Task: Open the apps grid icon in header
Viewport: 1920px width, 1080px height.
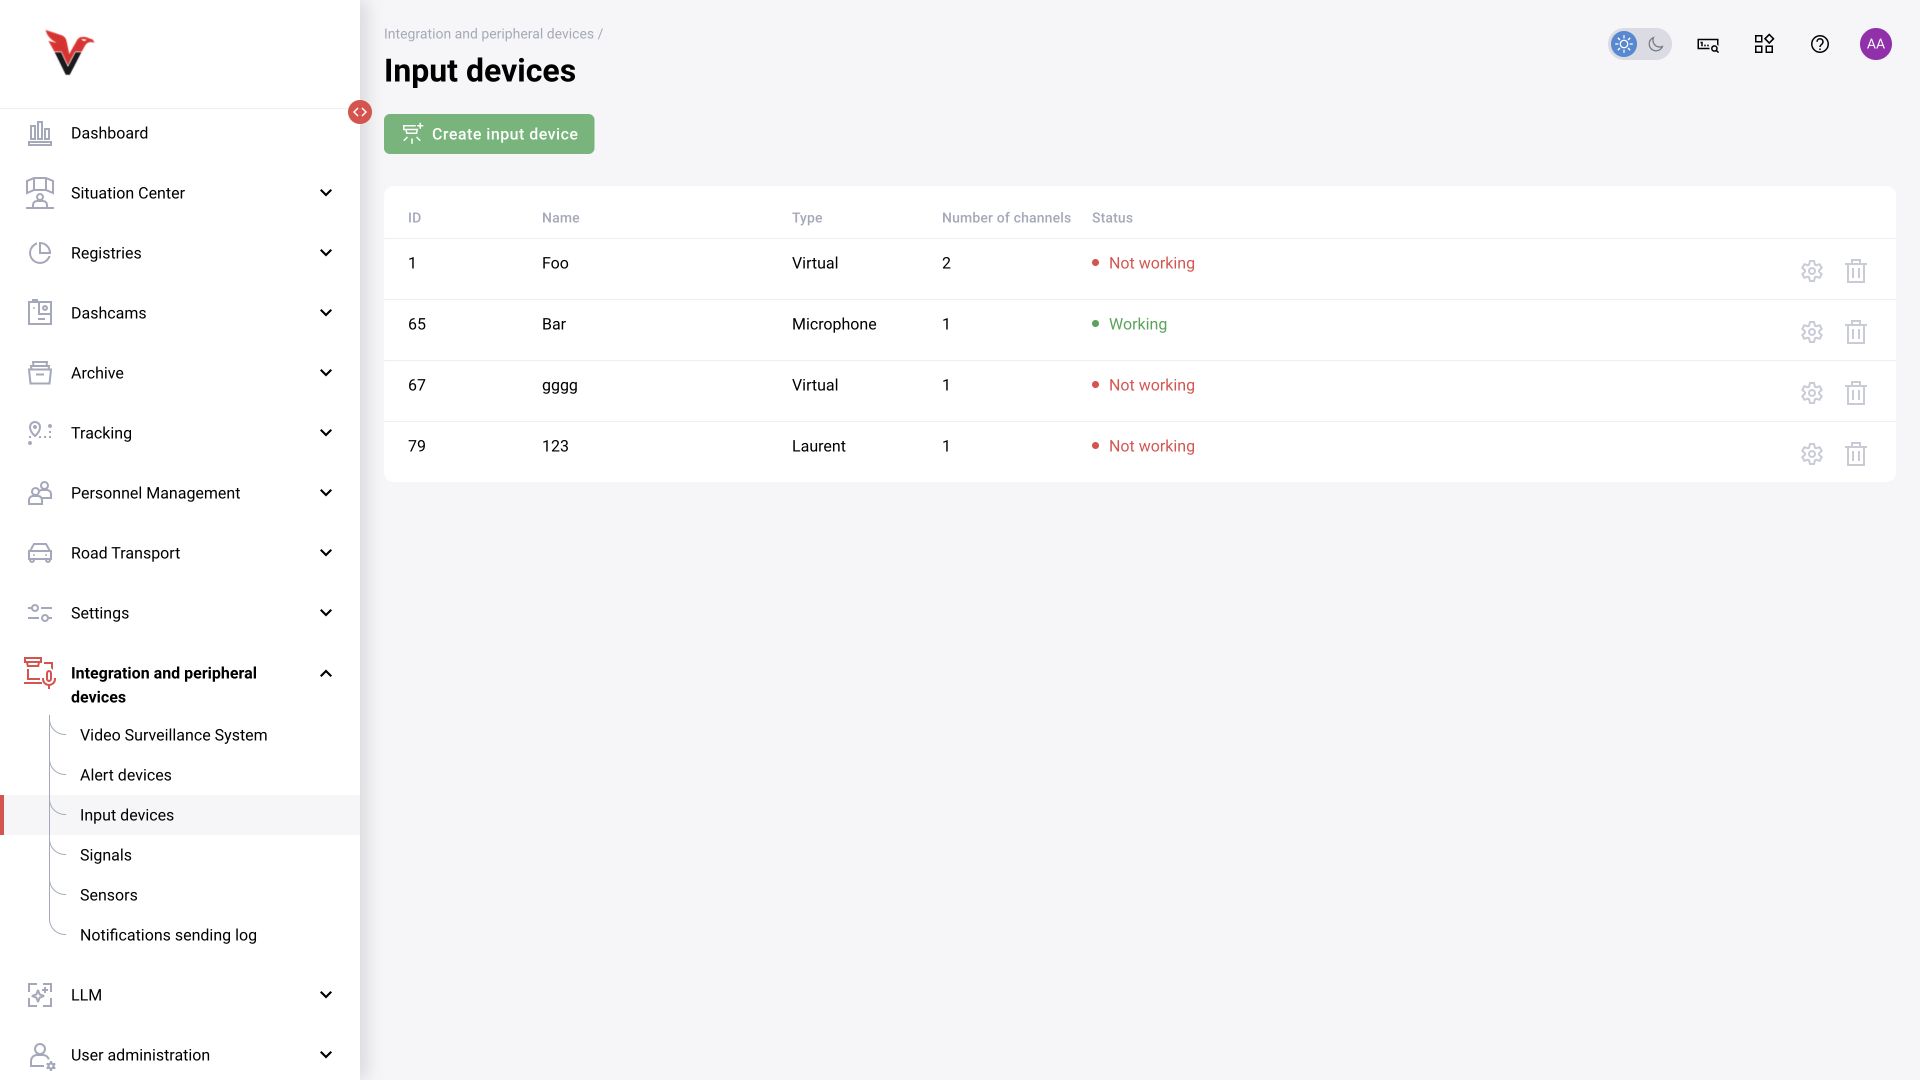Action: click(x=1763, y=44)
